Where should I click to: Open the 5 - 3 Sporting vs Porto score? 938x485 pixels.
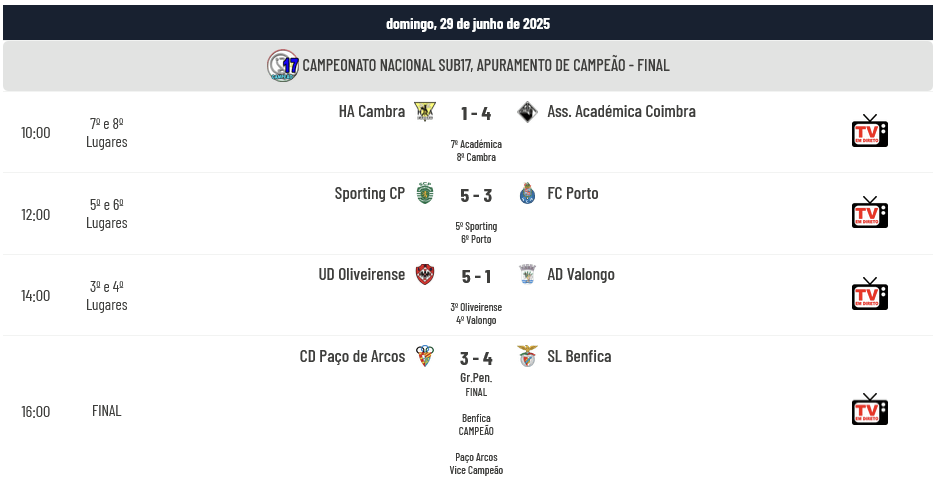476,196
